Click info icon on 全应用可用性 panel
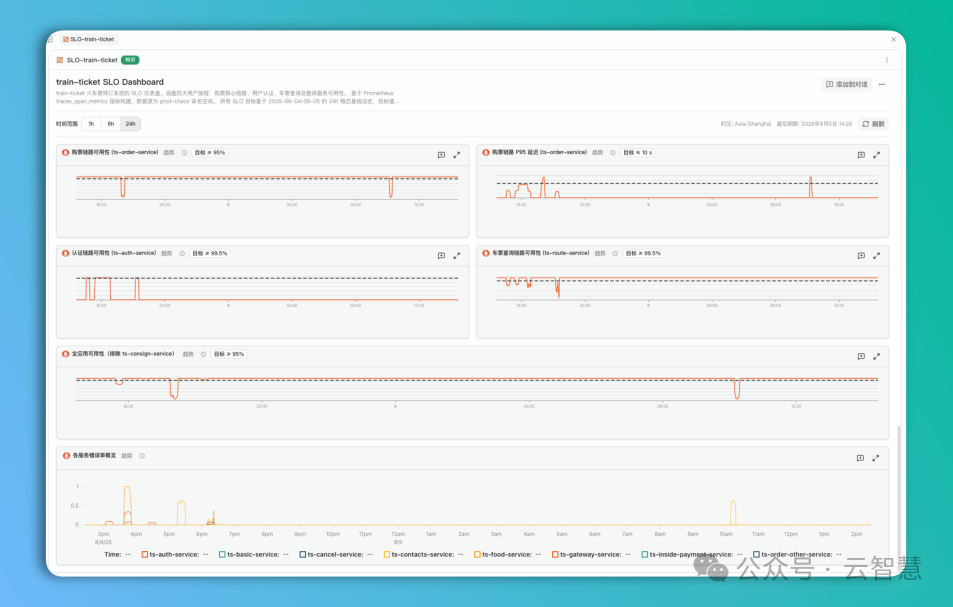Screen dimensions: 953x607 click(203, 354)
